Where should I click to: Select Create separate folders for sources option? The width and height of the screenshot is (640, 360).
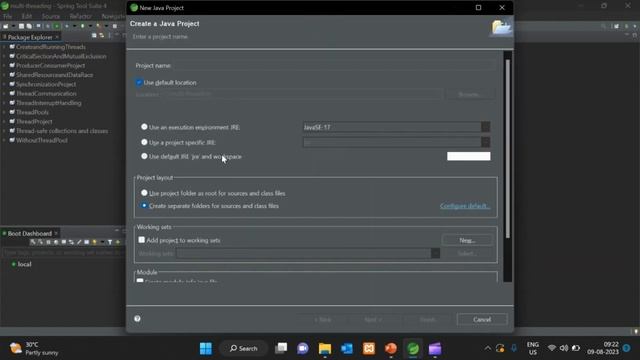[x=144, y=206]
